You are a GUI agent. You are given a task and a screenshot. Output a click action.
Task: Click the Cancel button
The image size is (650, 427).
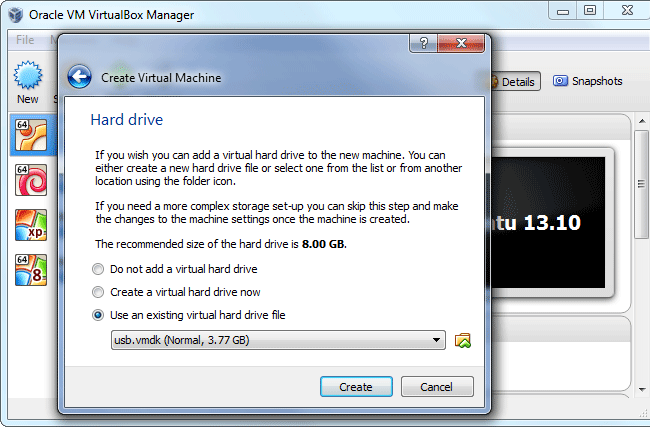pos(437,386)
